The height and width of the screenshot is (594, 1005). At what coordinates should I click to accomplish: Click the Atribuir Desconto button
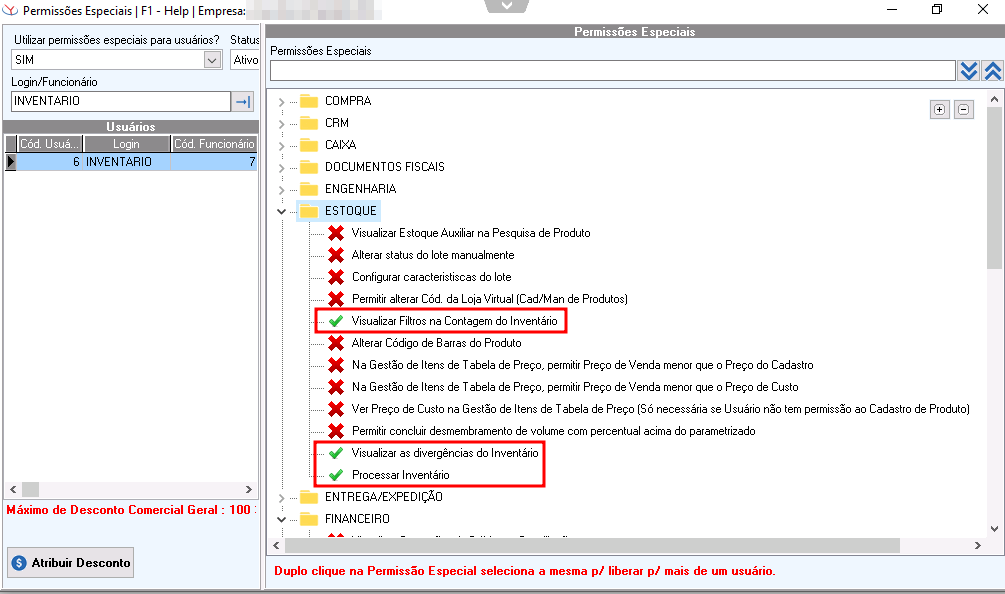tap(70, 562)
